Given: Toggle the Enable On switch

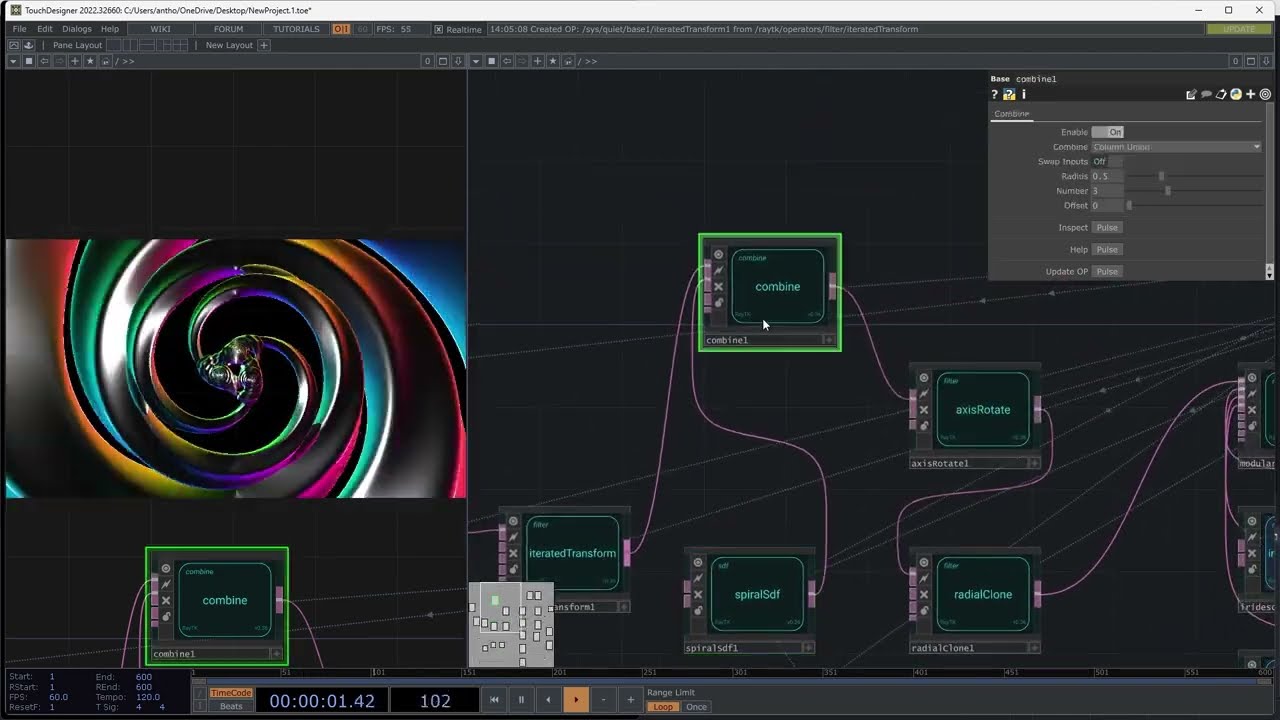Looking at the screenshot, I should click(1107, 132).
